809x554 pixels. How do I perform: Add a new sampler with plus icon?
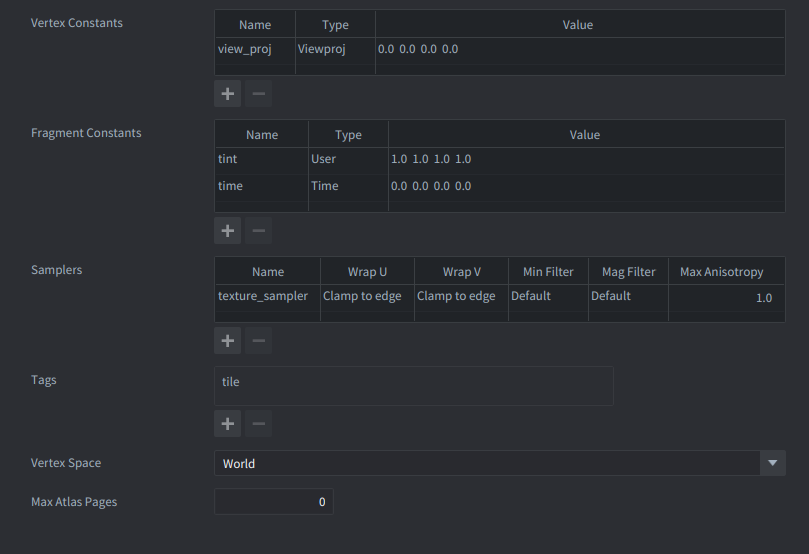point(228,341)
